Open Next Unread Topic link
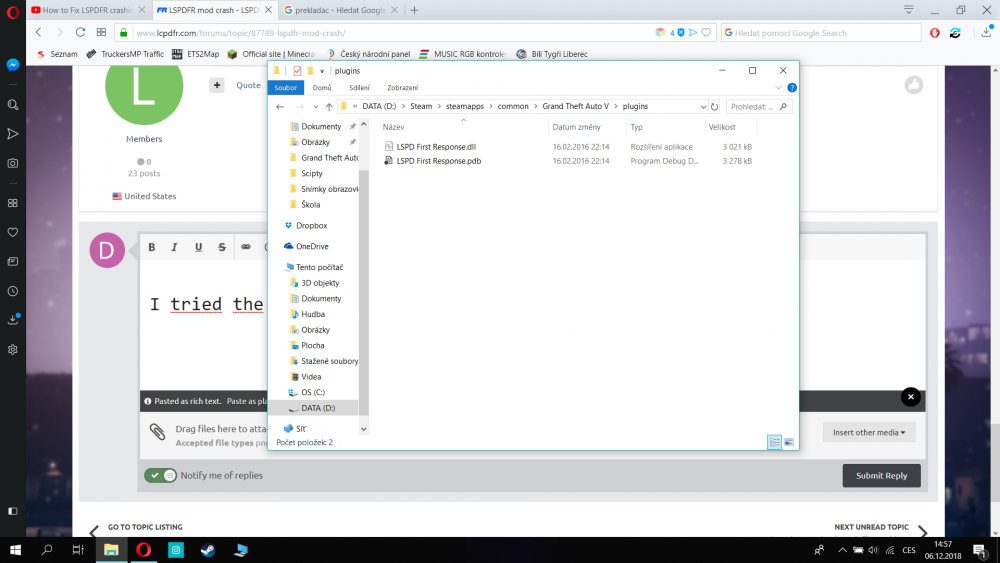 point(871,527)
